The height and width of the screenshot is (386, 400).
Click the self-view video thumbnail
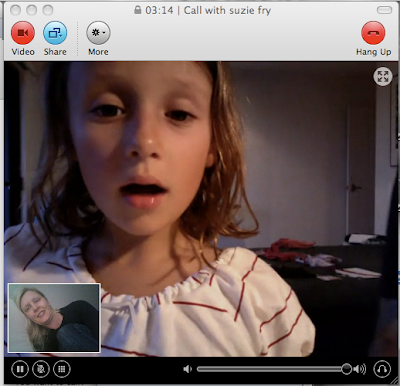tap(54, 318)
